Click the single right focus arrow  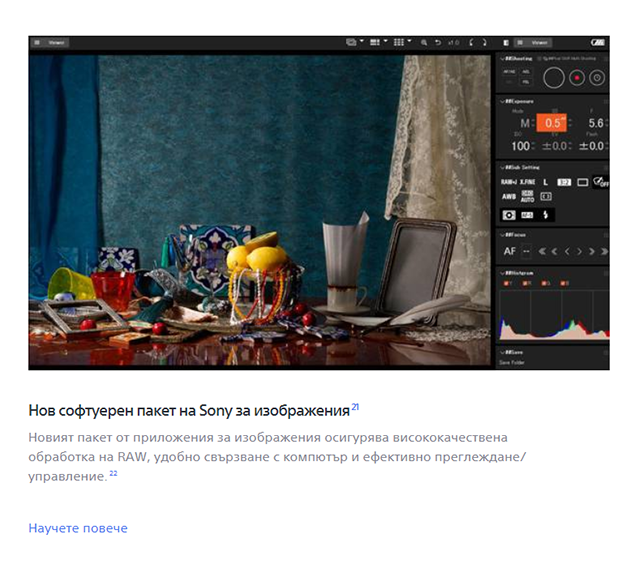tap(579, 252)
